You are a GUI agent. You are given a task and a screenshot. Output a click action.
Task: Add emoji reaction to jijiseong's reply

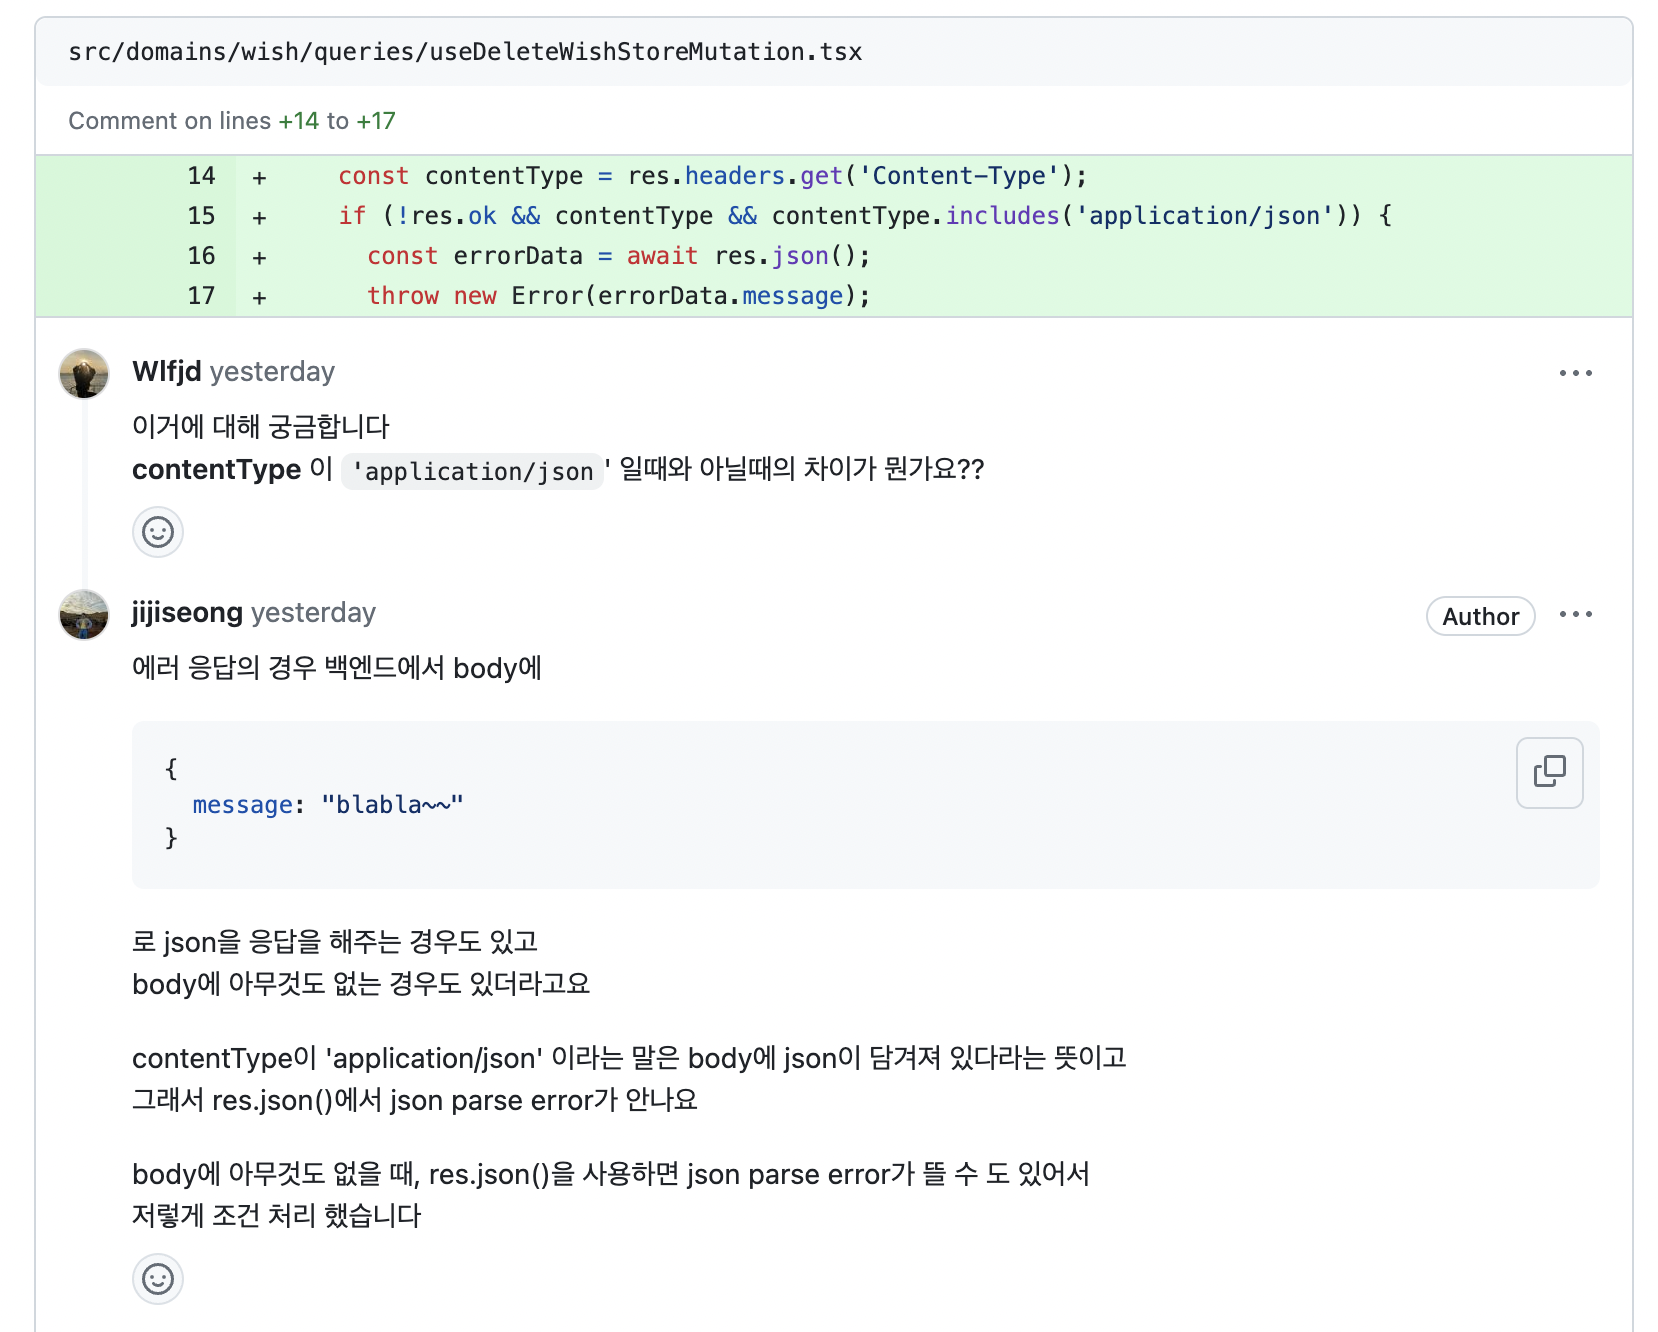(x=157, y=1279)
